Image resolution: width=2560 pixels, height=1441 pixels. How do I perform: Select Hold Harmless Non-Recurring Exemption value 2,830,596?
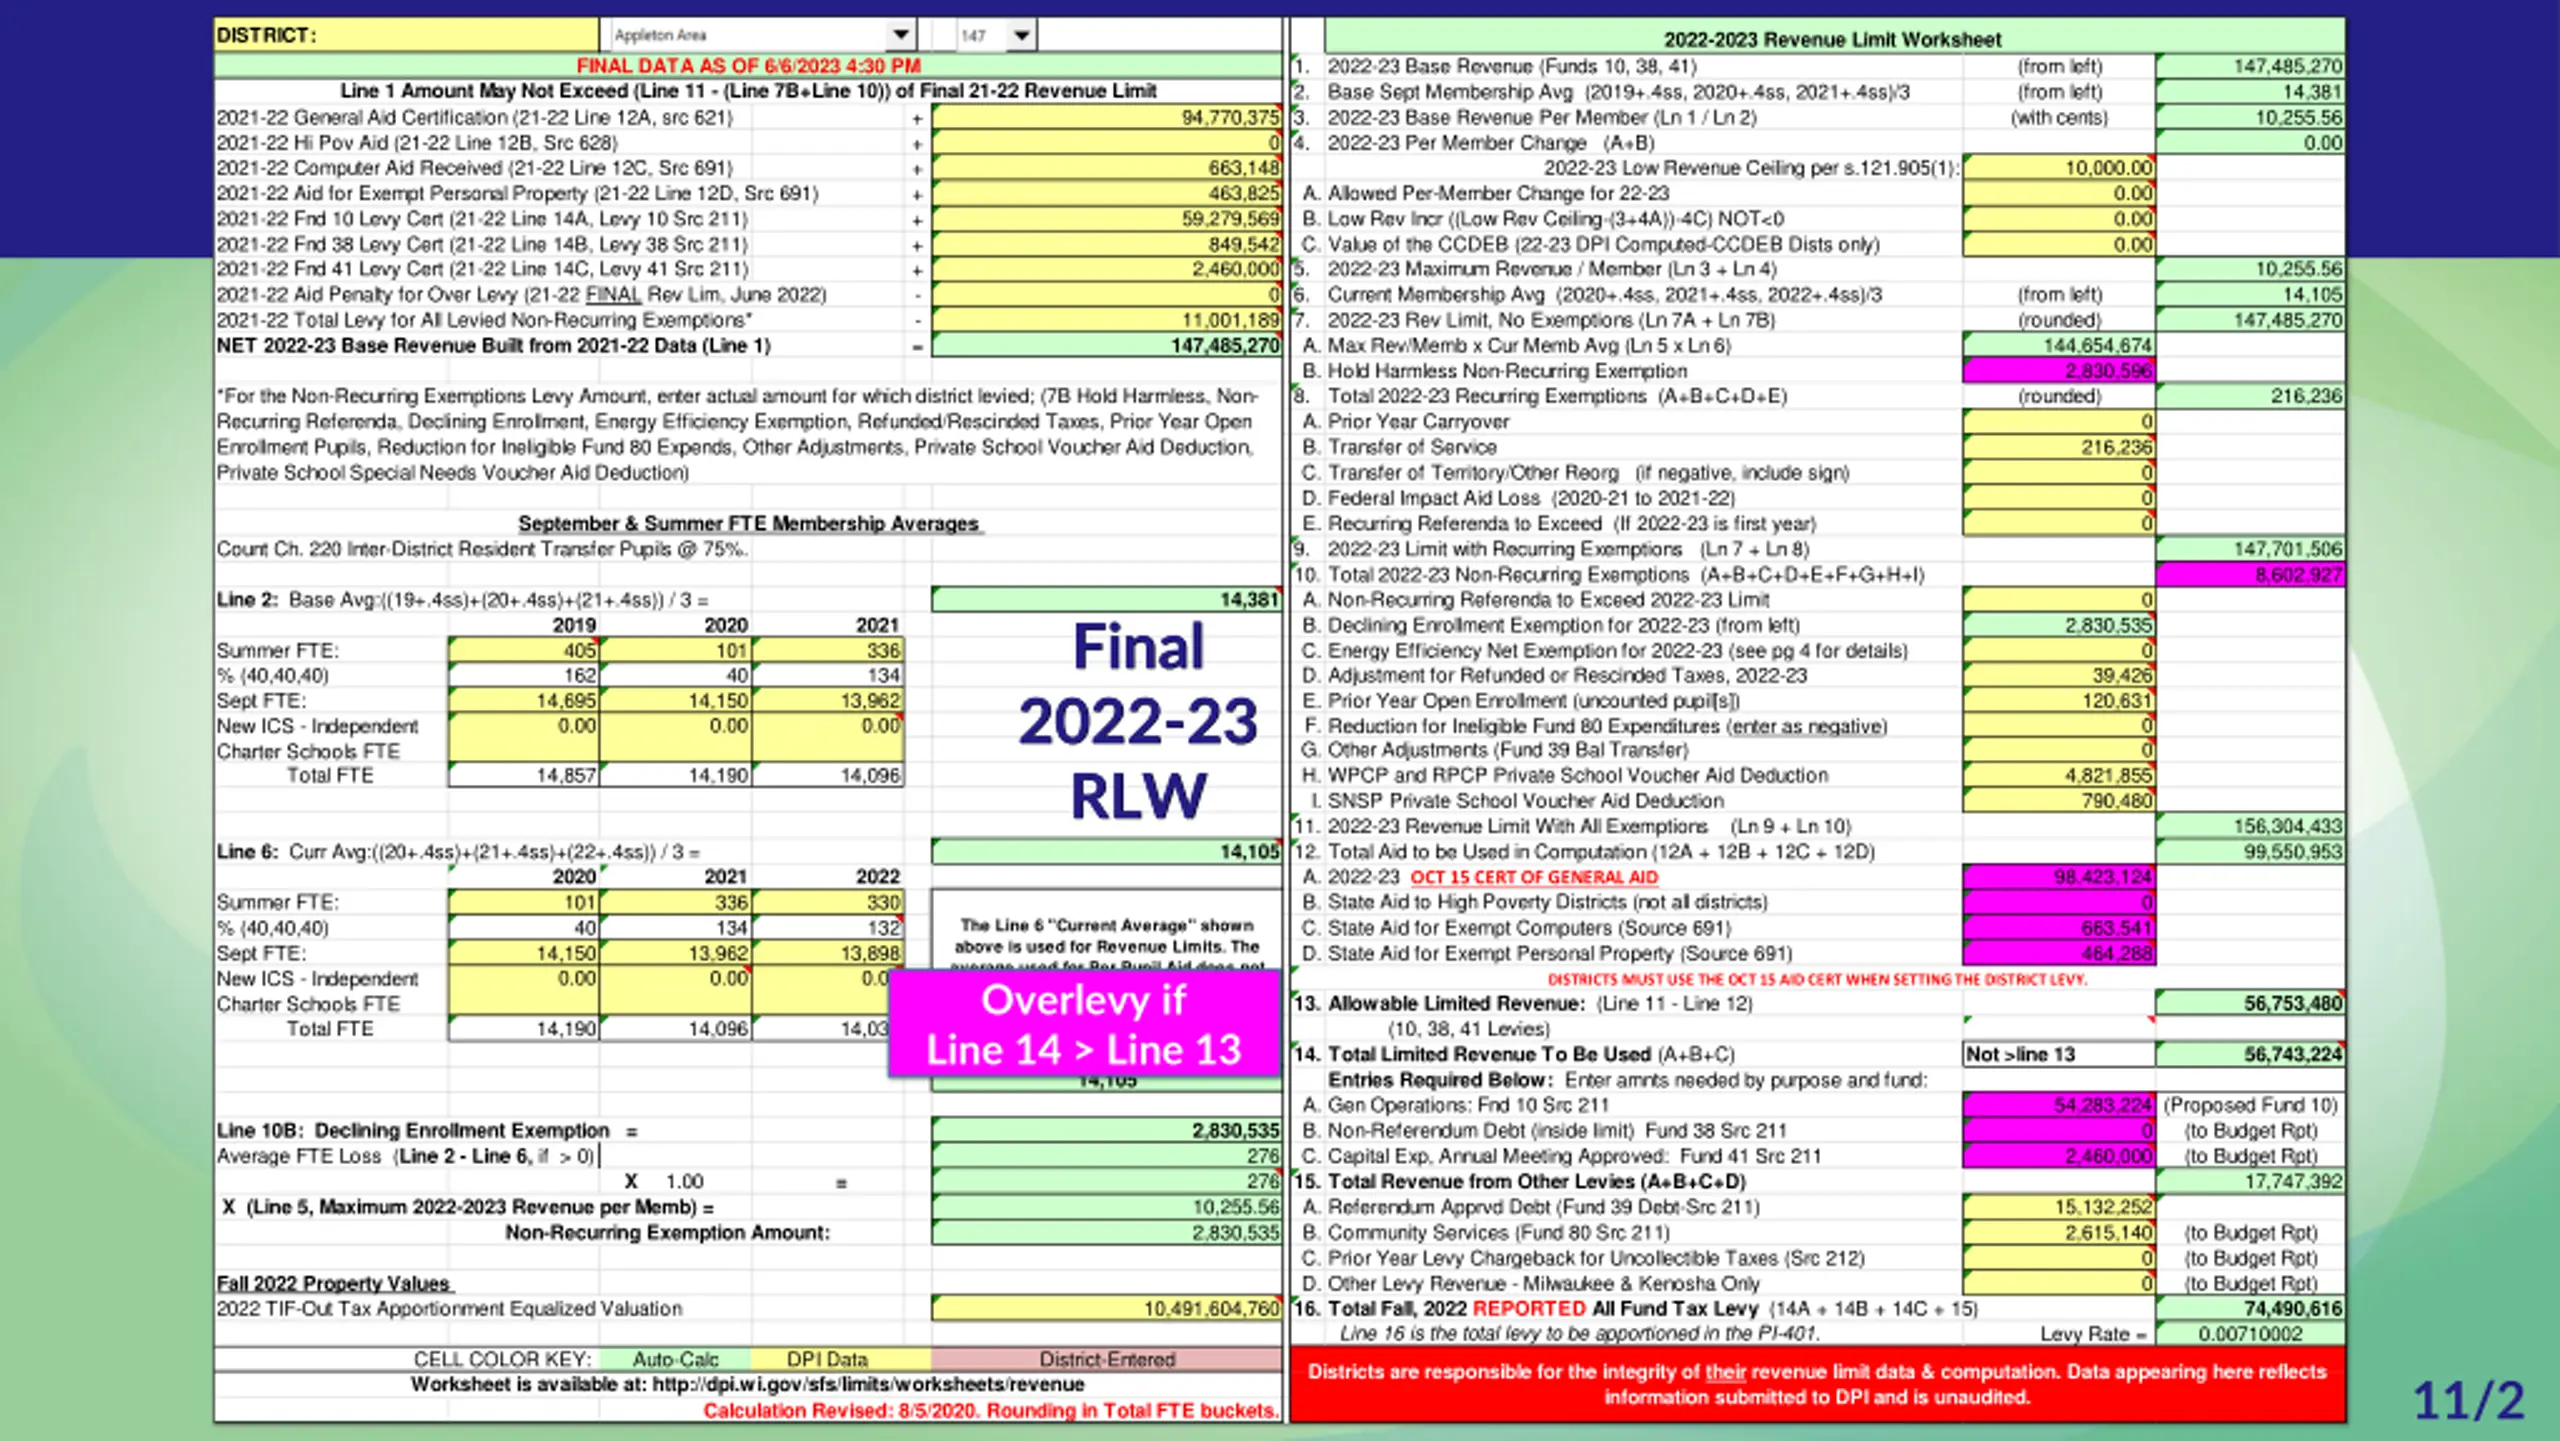point(2059,371)
